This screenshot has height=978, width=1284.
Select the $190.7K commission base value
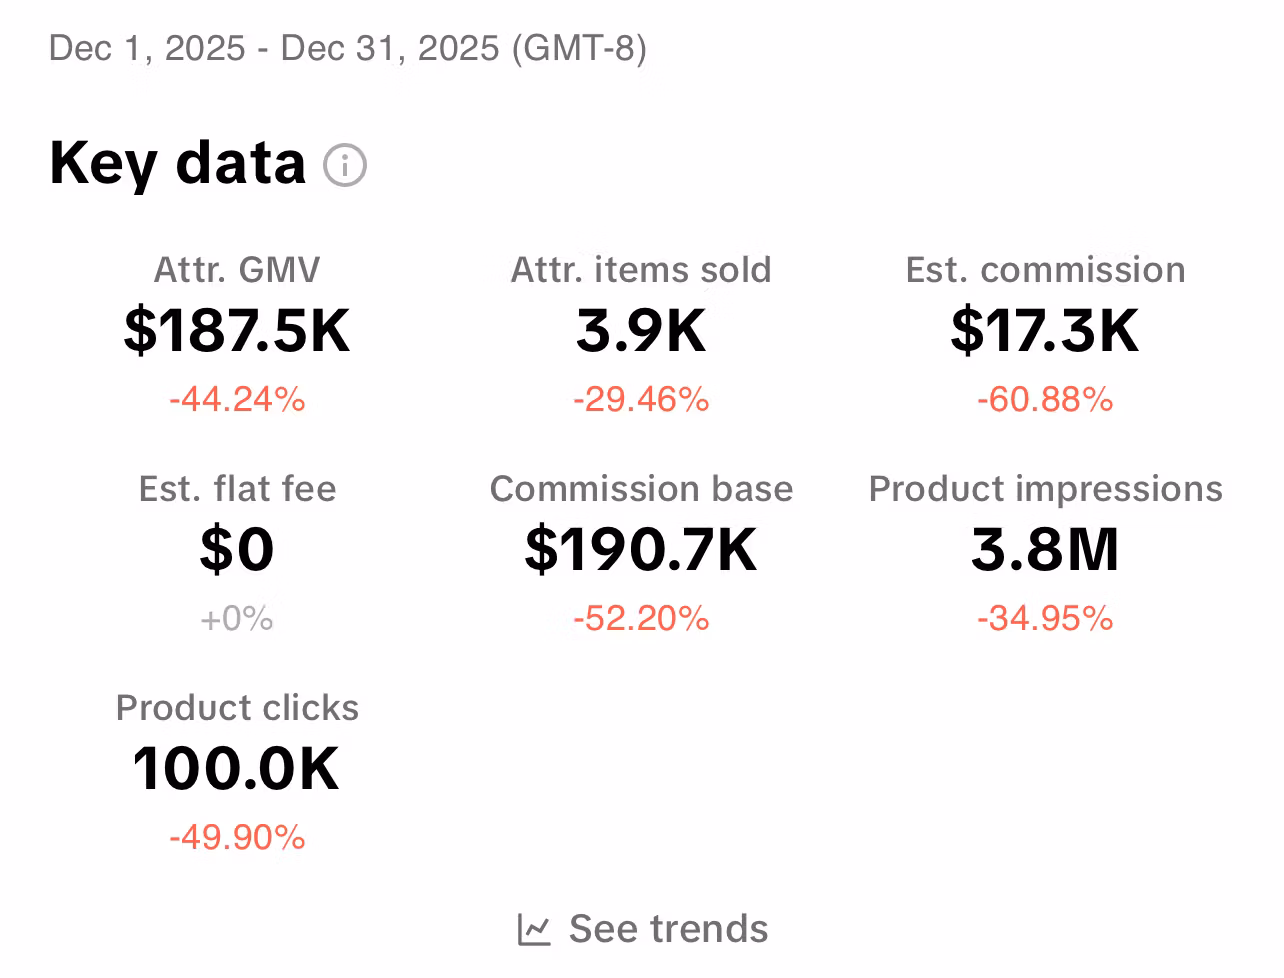coord(641,550)
